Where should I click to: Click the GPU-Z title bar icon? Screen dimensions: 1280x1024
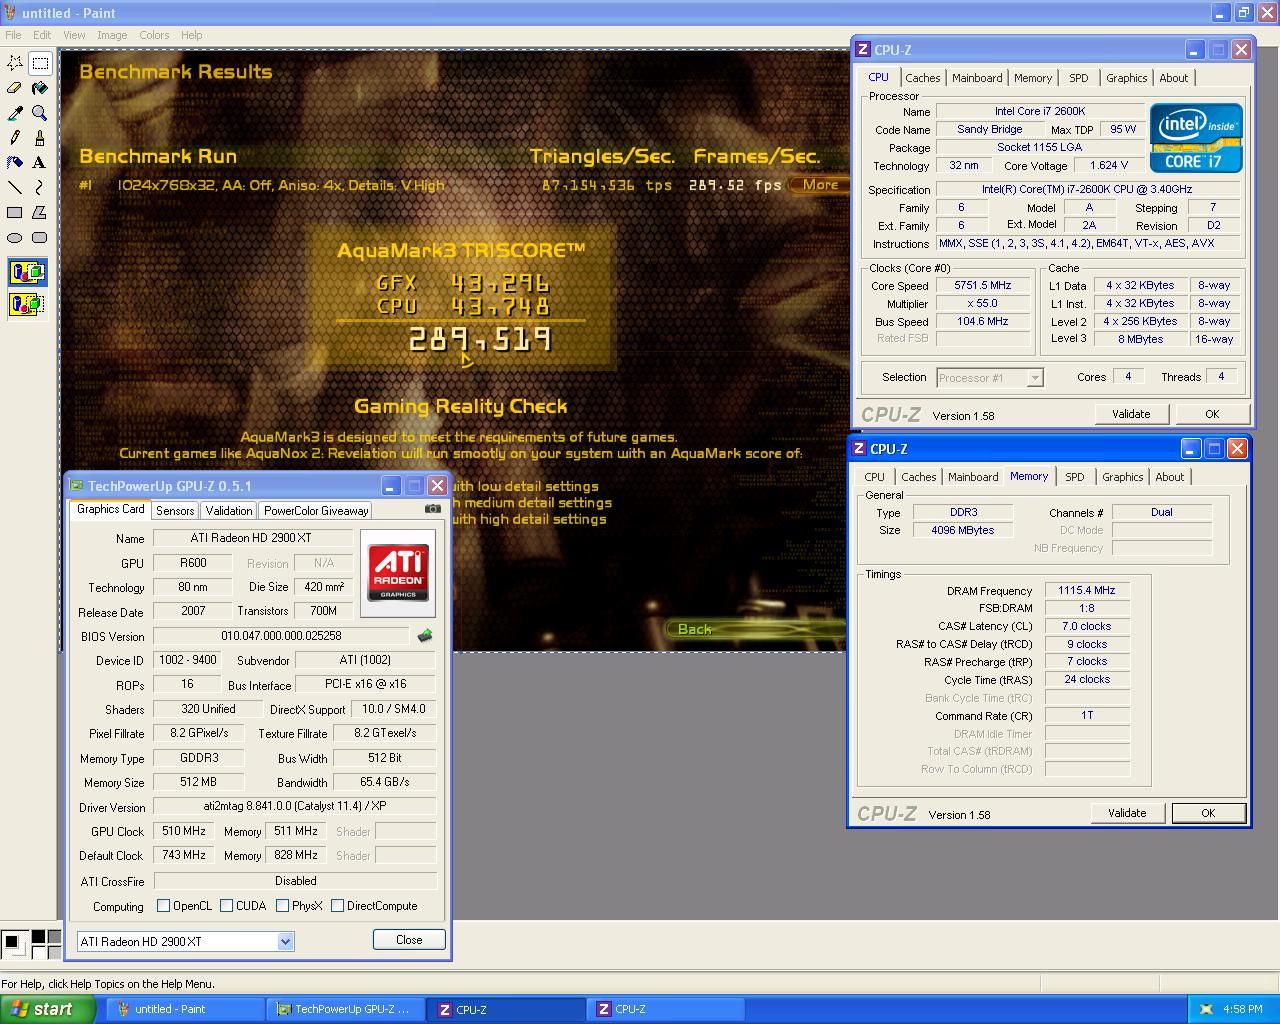point(77,486)
